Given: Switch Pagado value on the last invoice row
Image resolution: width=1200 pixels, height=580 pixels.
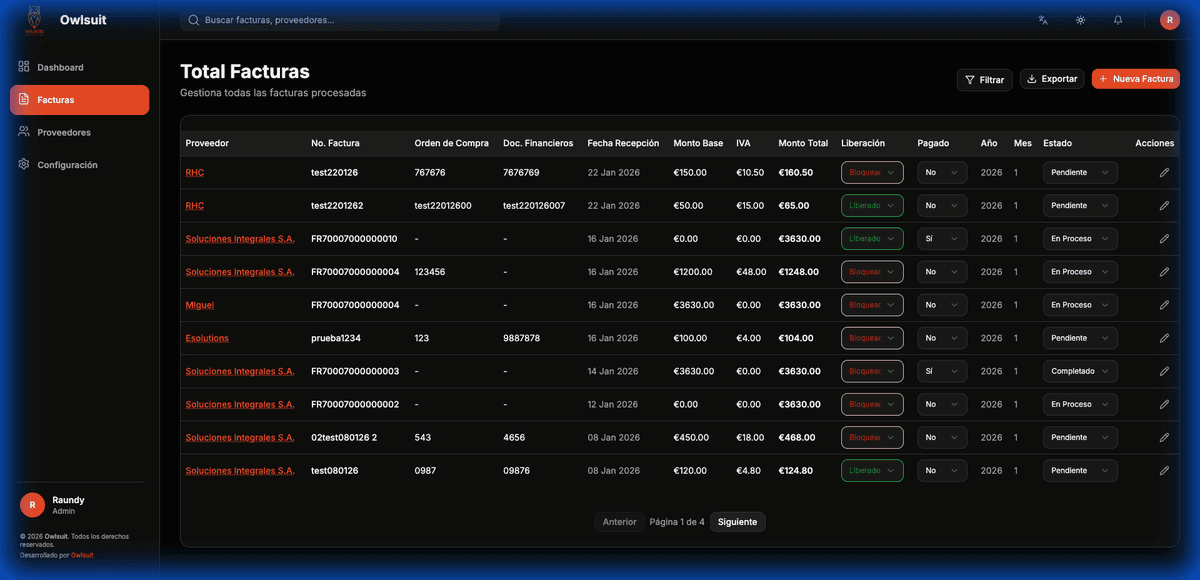Looking at the screenshot, I should coord(941,470).
